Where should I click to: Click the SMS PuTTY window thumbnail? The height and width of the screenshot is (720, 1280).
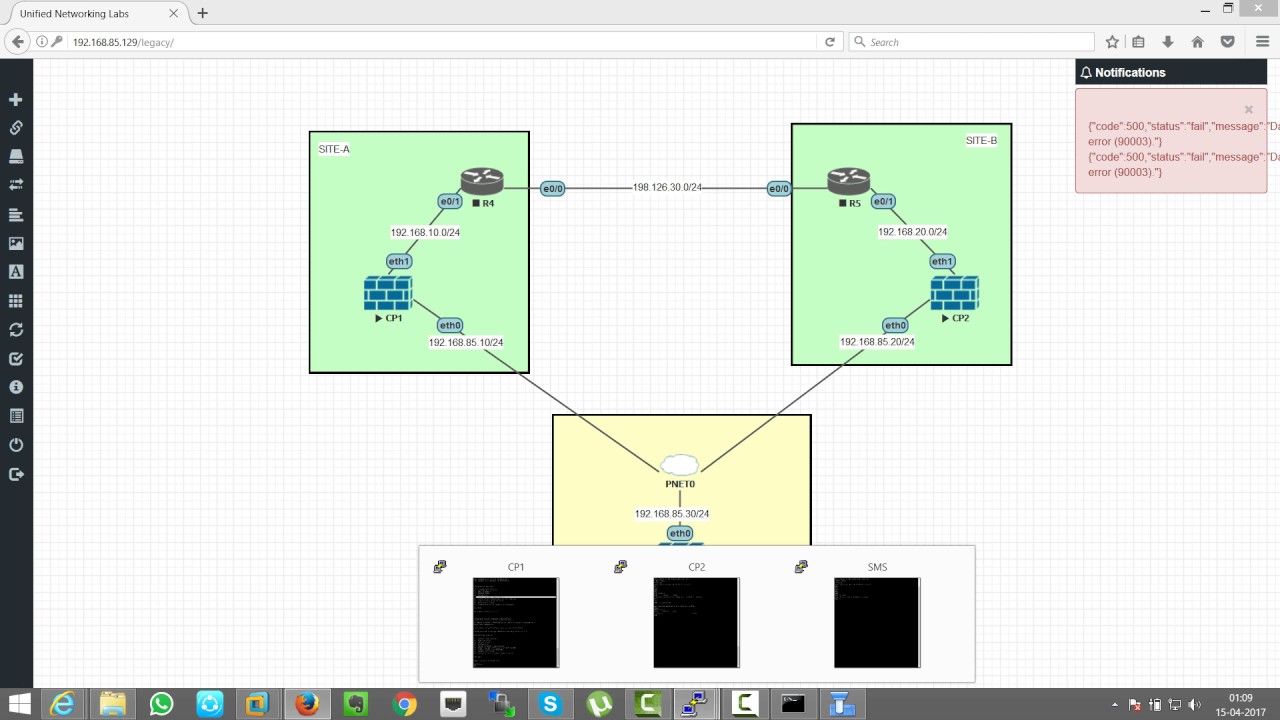[x=877, y=622]
